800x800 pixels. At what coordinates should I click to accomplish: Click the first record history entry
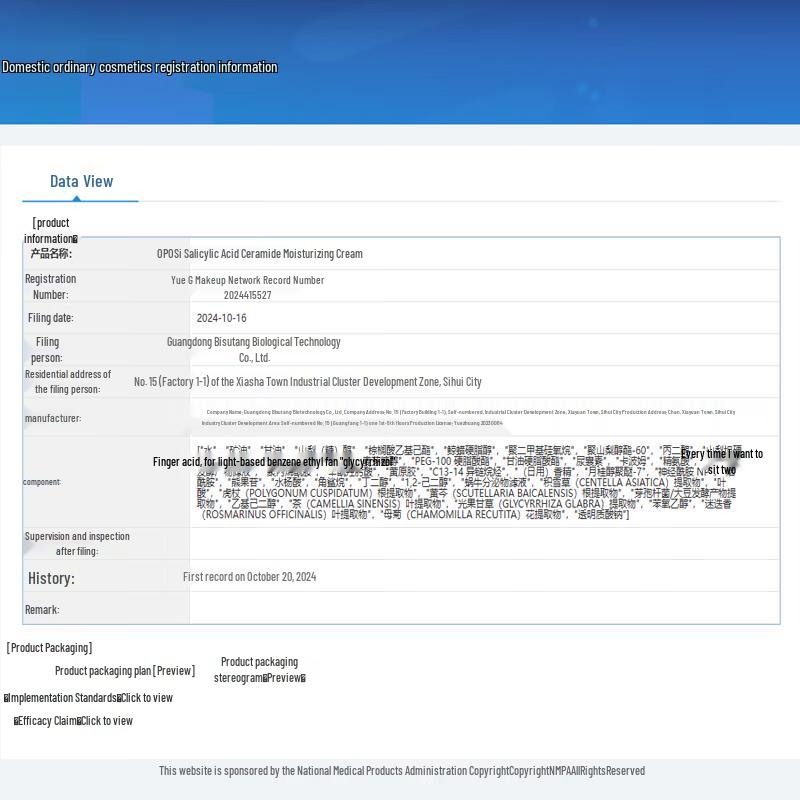(x=249, y=577)
